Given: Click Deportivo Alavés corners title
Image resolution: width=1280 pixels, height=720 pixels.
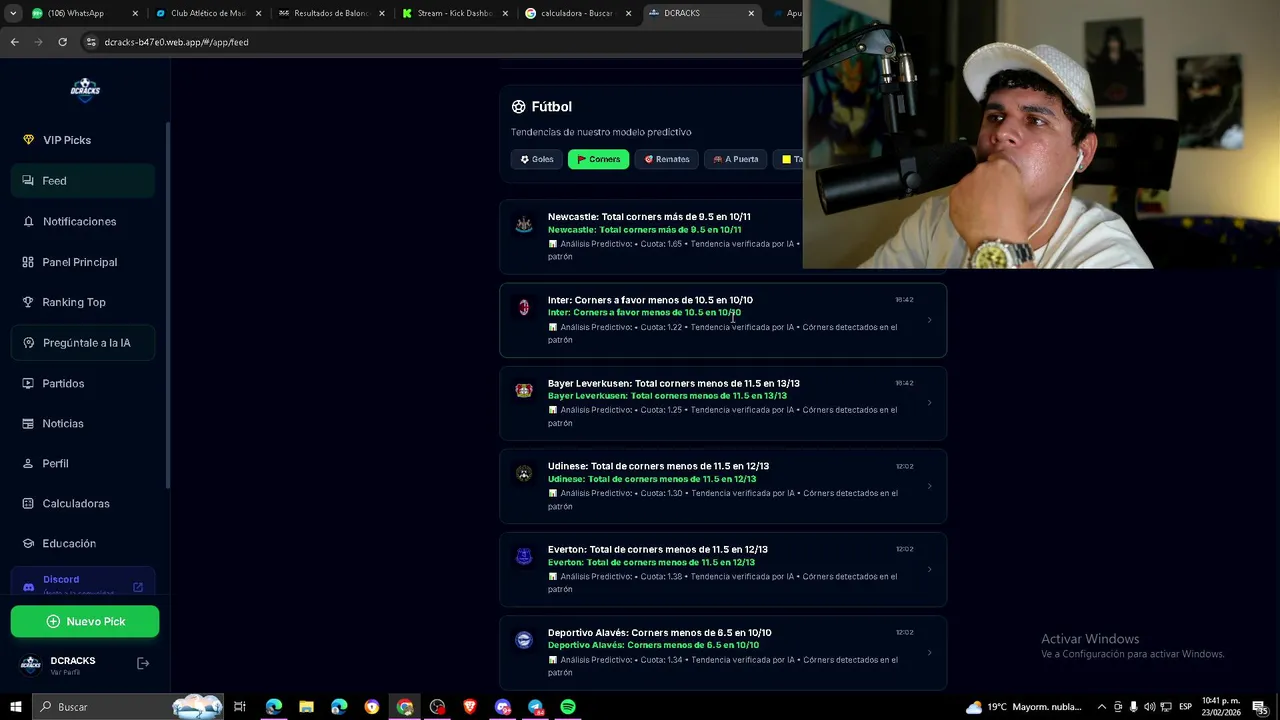Looking at the screenshot, I should point(659,633).
